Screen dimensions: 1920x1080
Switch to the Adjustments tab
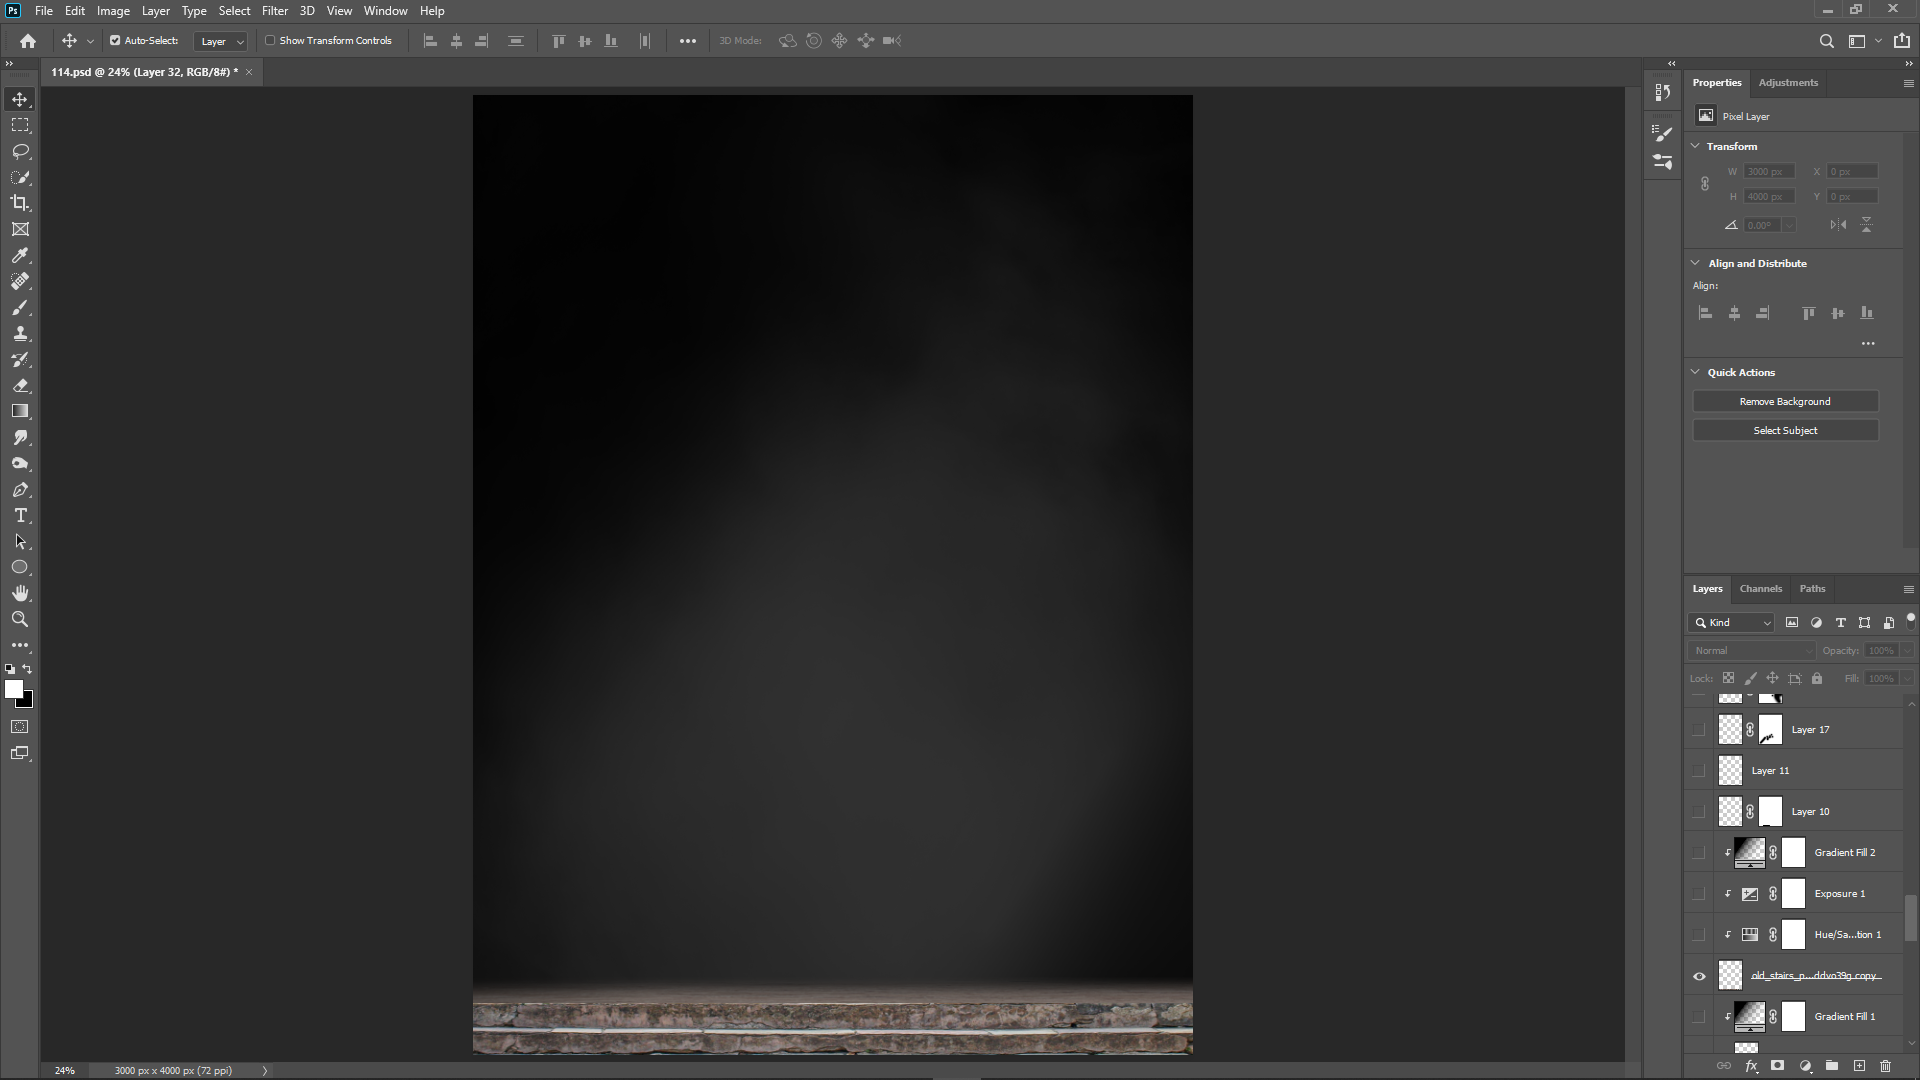coord(1788,83)
